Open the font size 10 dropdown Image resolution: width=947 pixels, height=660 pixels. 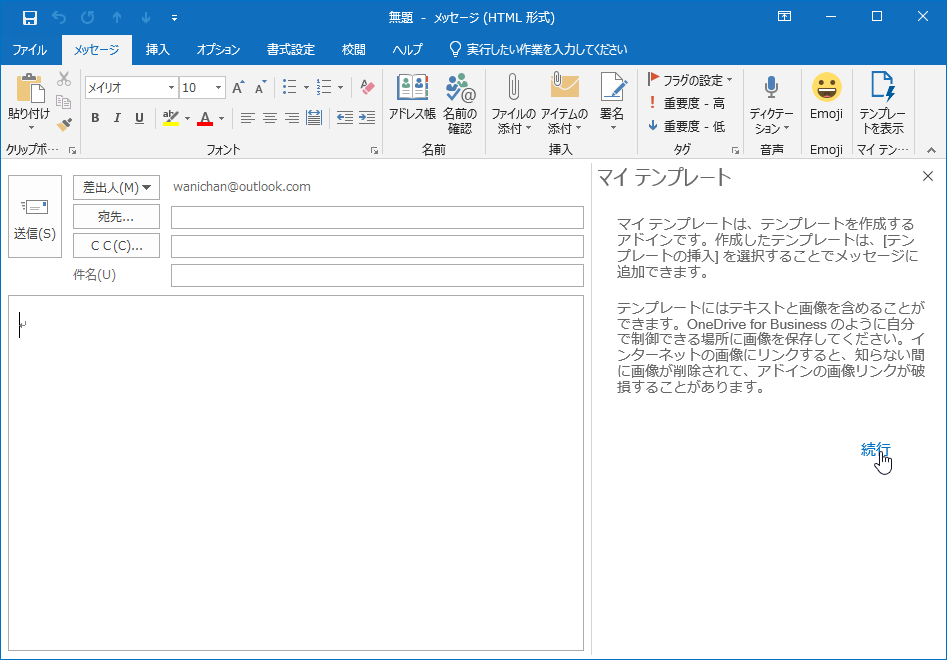click(x=219, y=88)
